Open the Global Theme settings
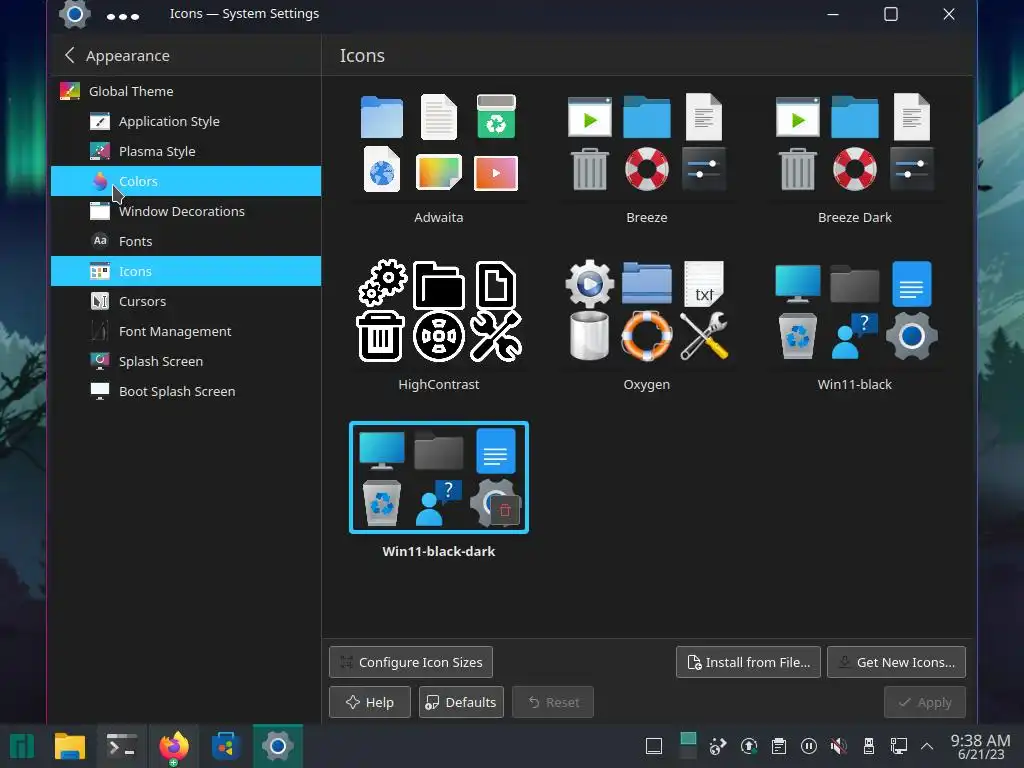Screen dimensions: 1024x768 [186, 91]
